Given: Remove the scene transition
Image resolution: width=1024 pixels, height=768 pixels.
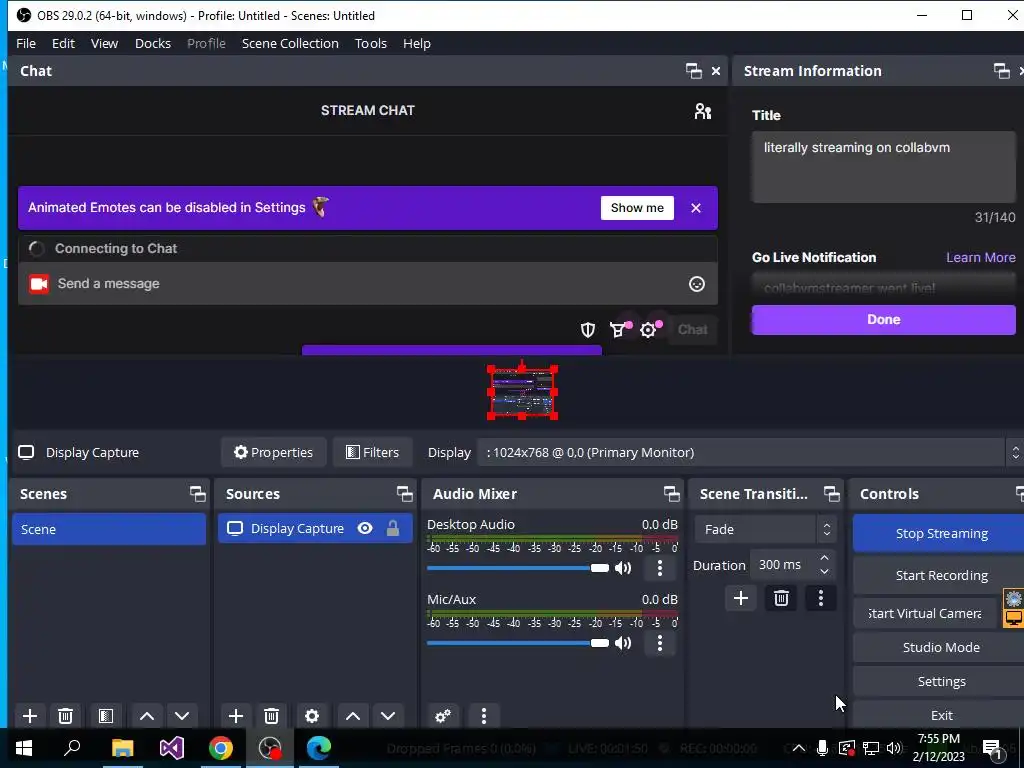Looking at the screenshot, I should click(x=781, y=598).
